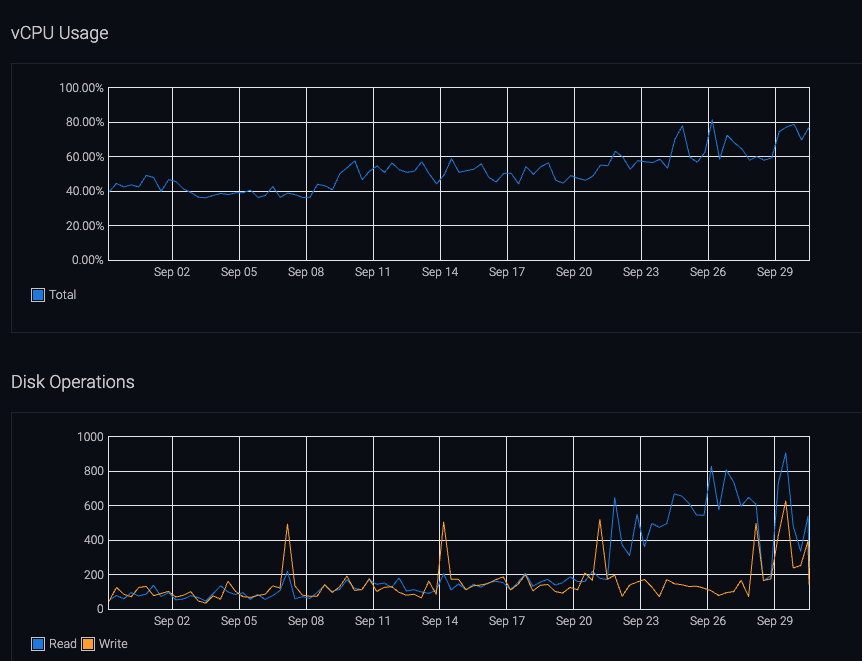The image size is (862, 661).
Task: Click the 40.00% axis label
Action: click(x=85, y=191)
